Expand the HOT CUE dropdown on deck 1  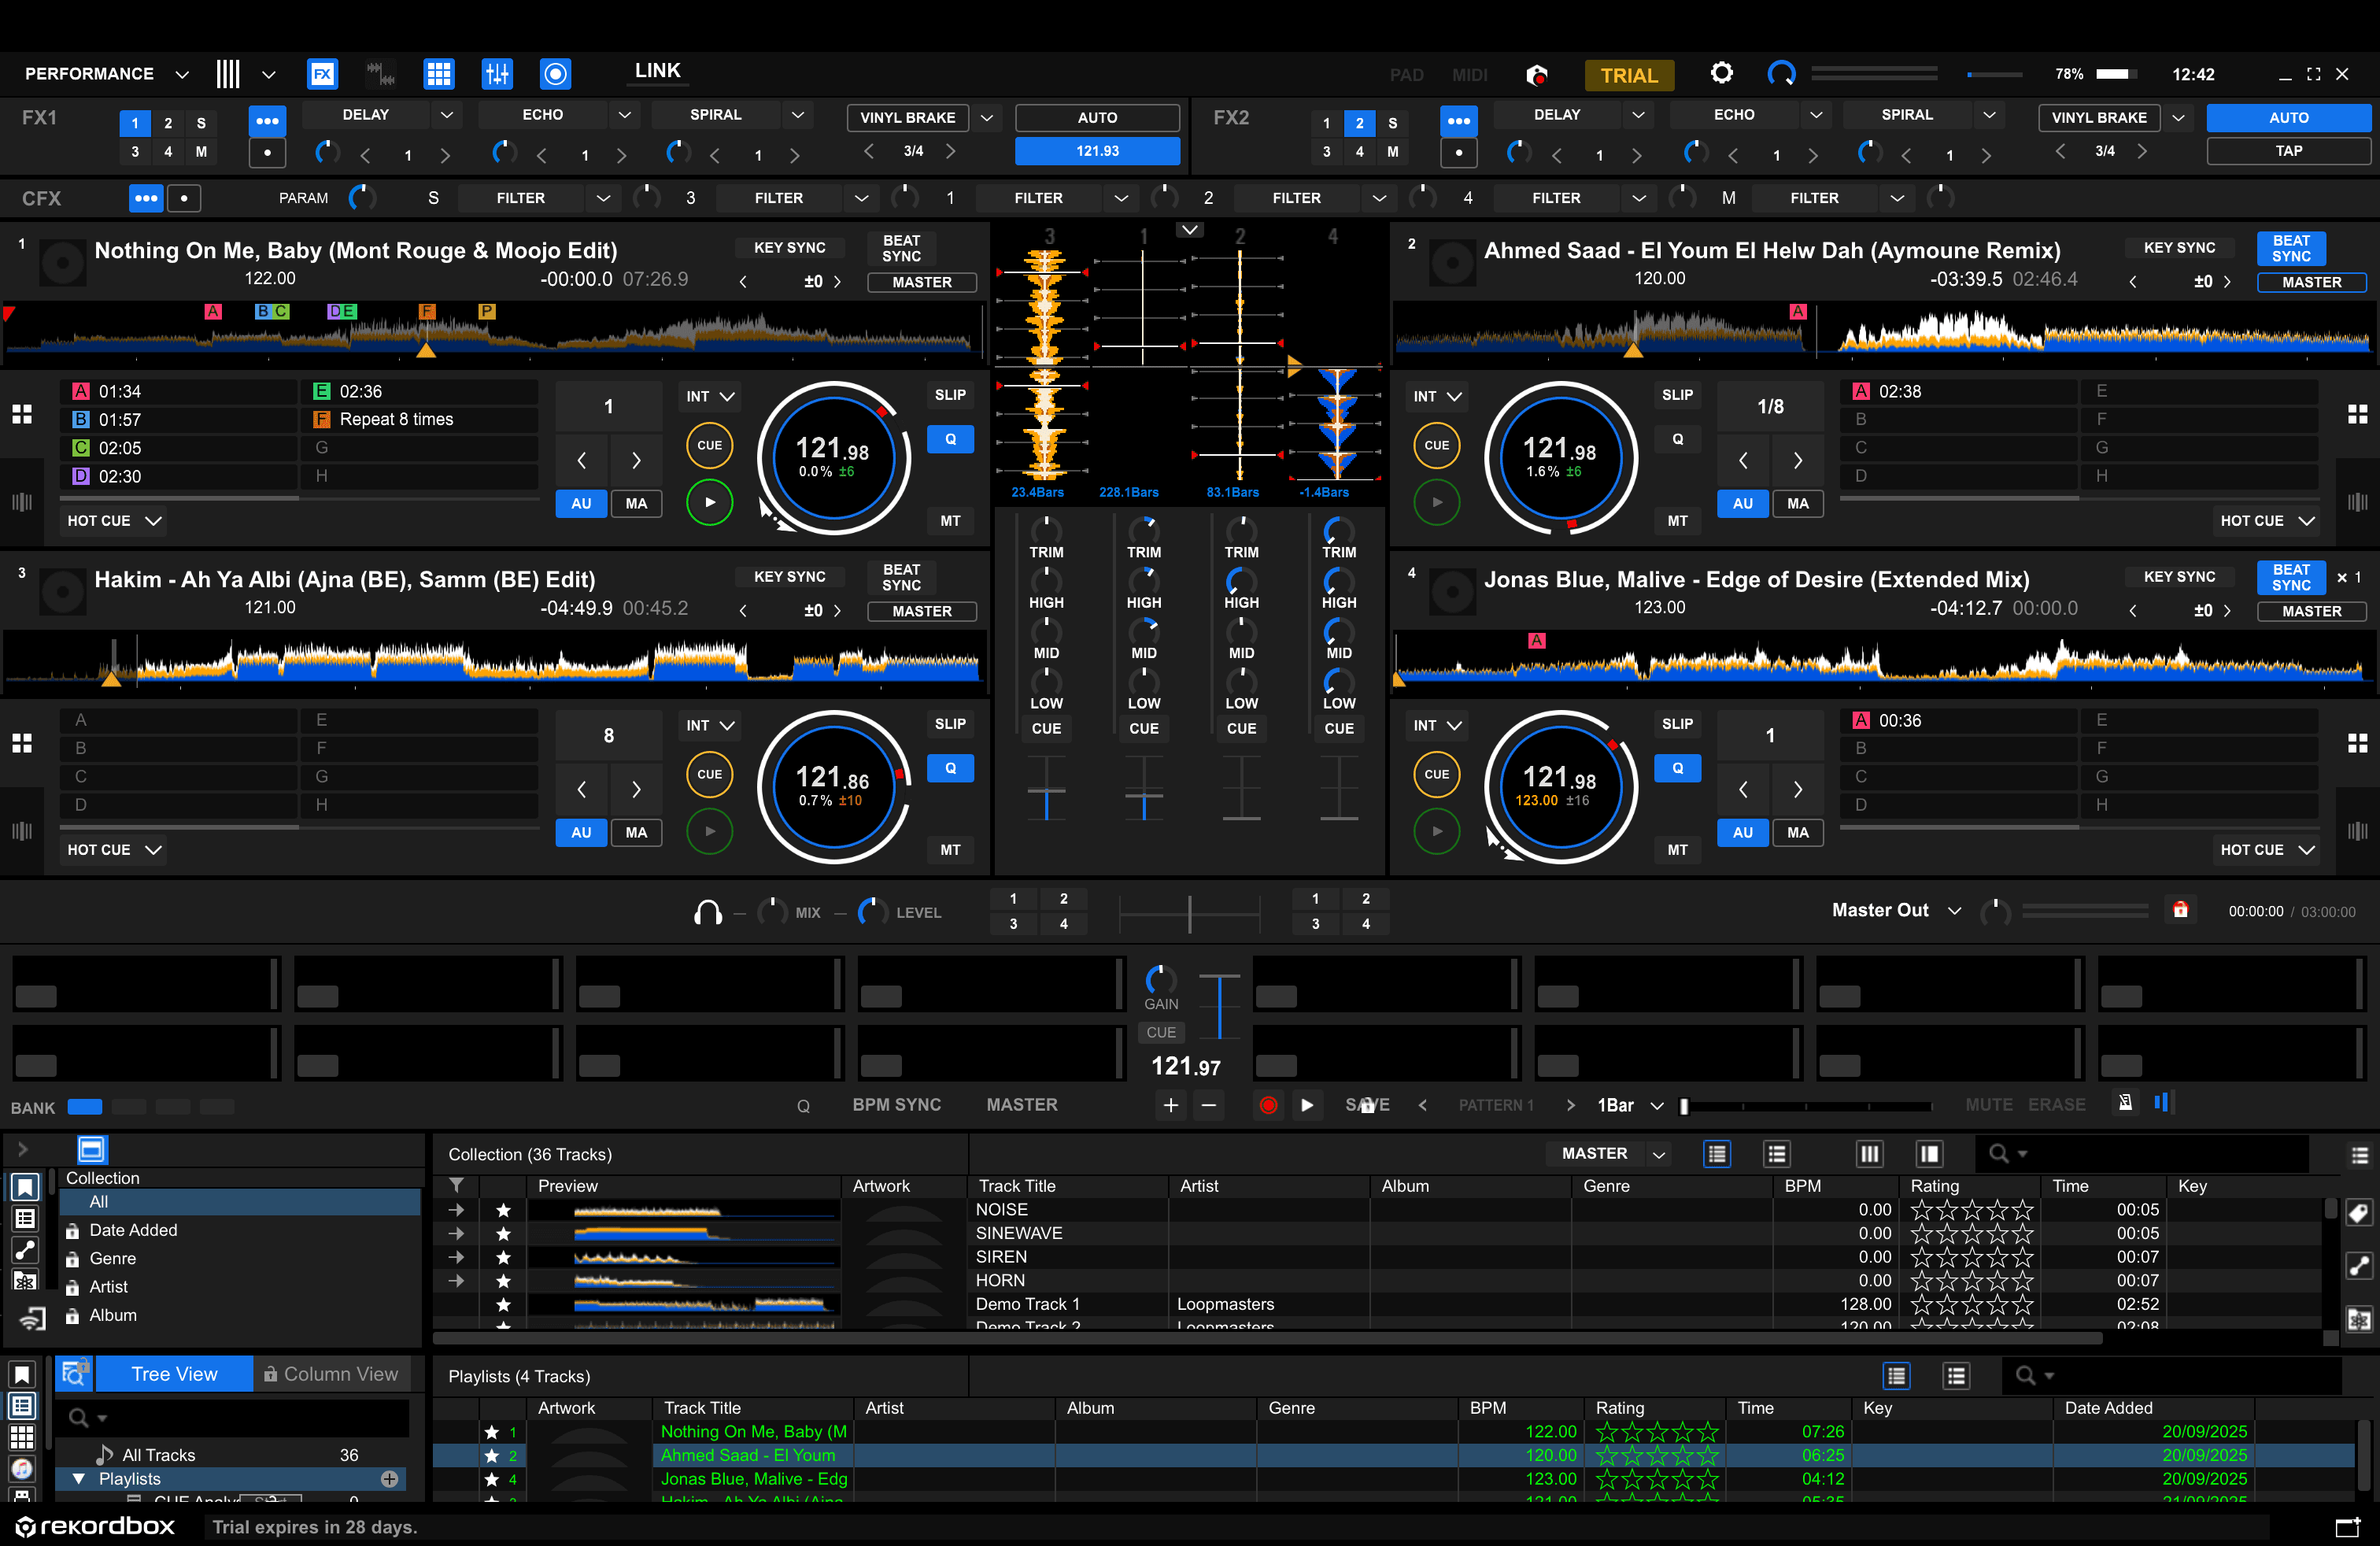[x=112, y=520]
